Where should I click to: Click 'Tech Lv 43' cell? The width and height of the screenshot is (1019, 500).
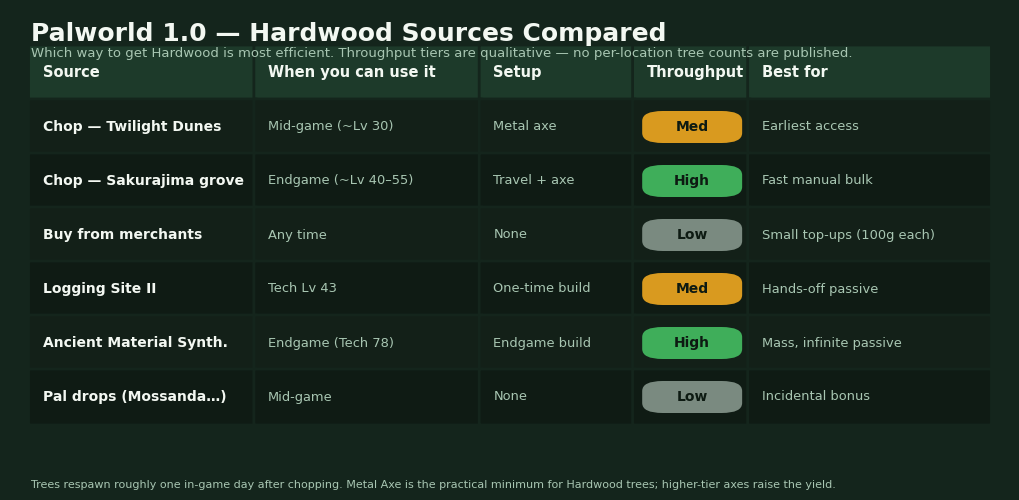367,289
